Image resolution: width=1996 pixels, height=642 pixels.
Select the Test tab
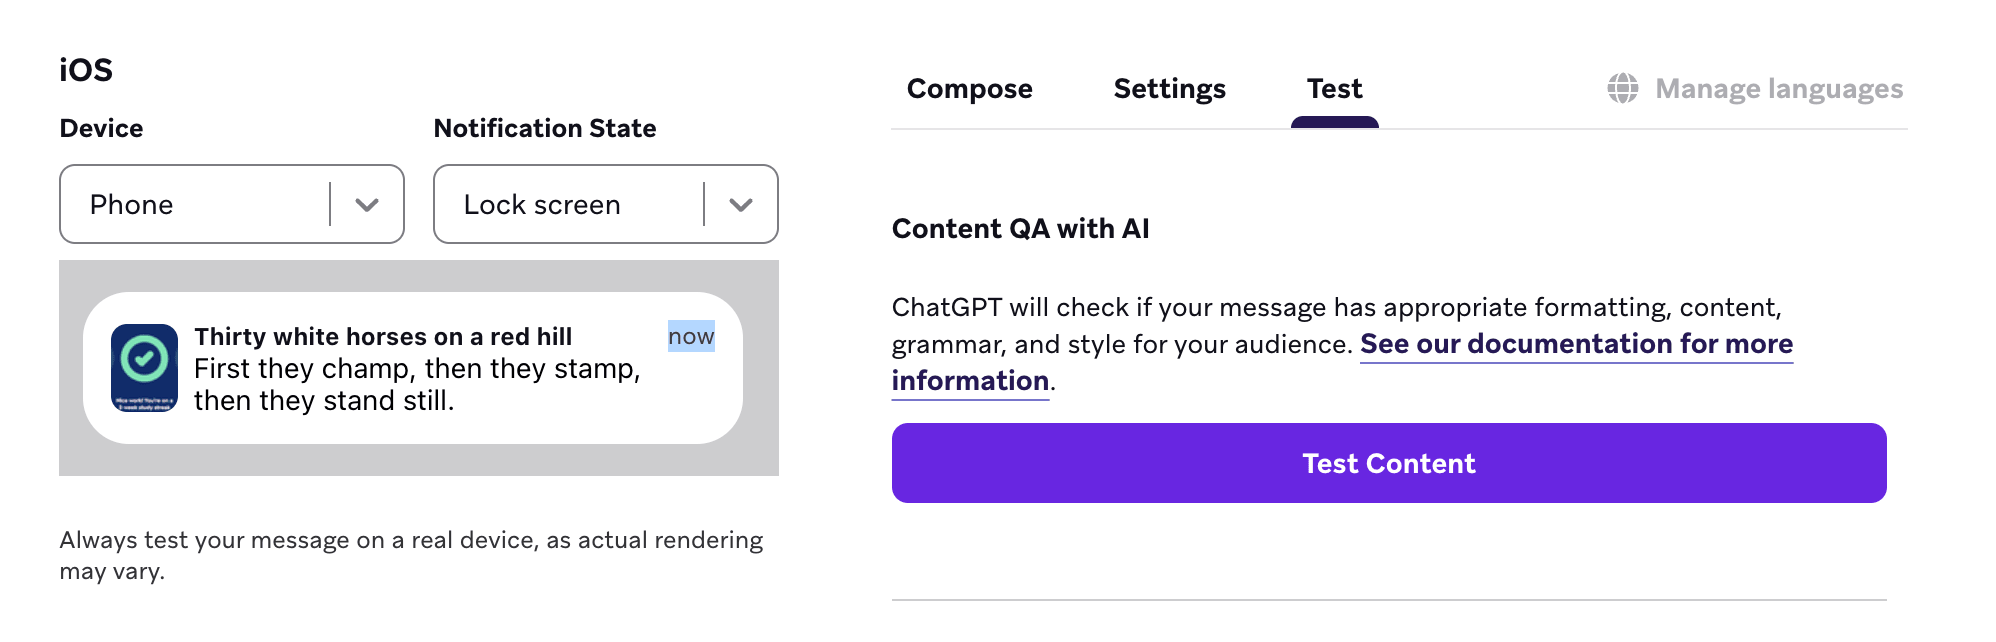point(1334,89)
